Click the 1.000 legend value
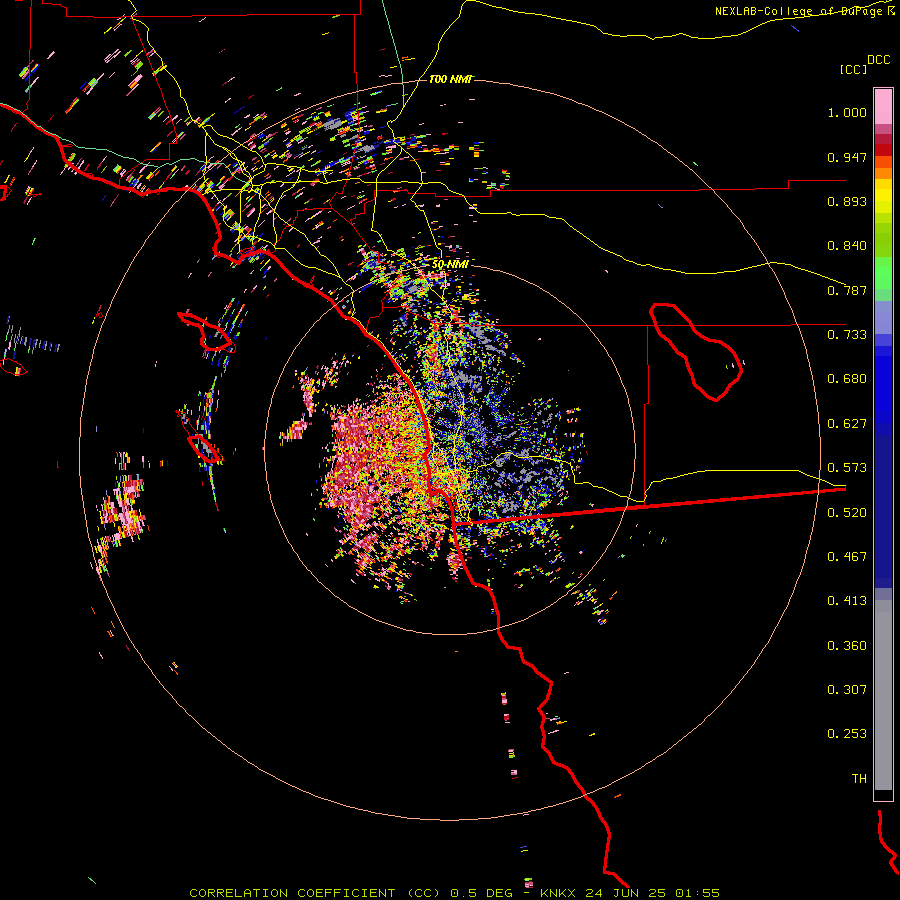This screenshot has height=900, width=900. pos(847,112)
